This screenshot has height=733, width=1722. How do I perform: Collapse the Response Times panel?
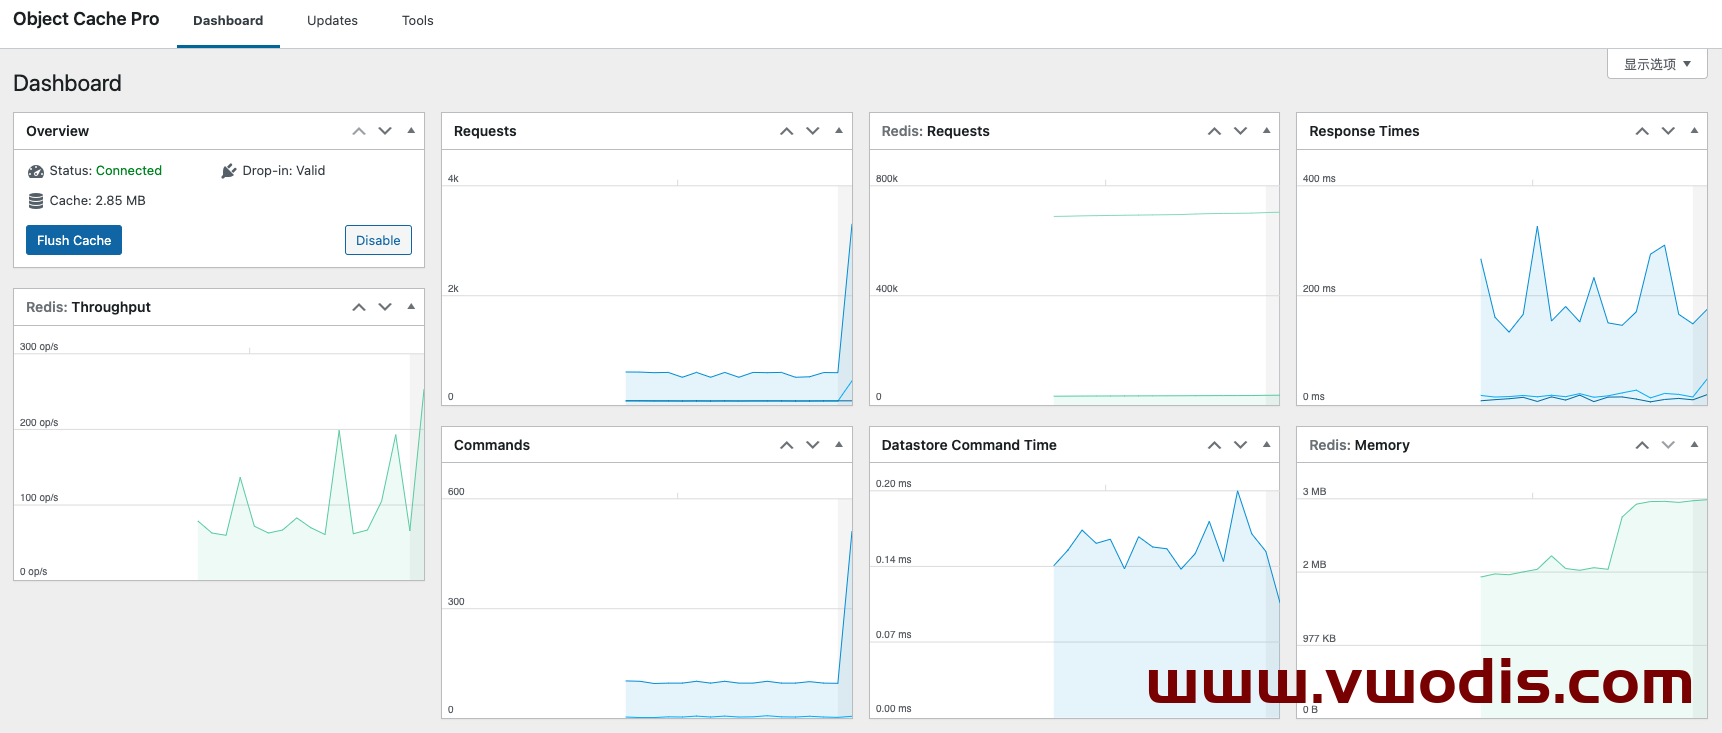click(1694, 131)
